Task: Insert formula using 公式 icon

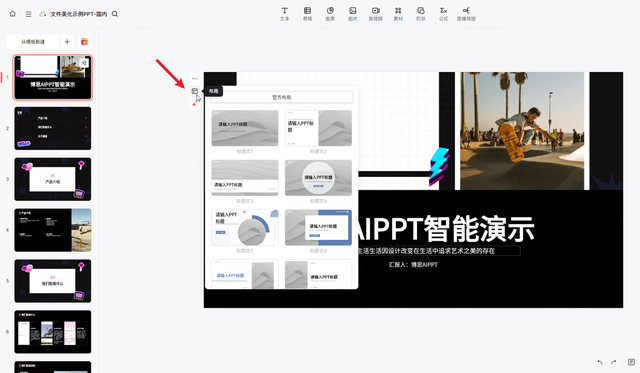Action: [443, 13]
